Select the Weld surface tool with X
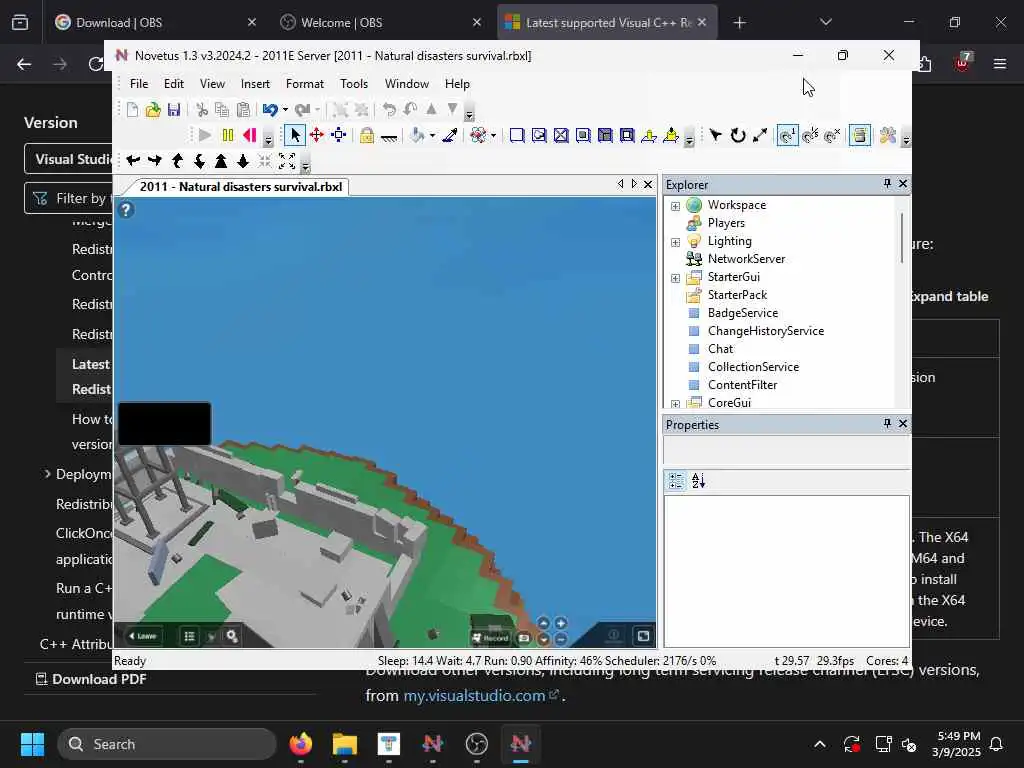 (x=561, y=135)
